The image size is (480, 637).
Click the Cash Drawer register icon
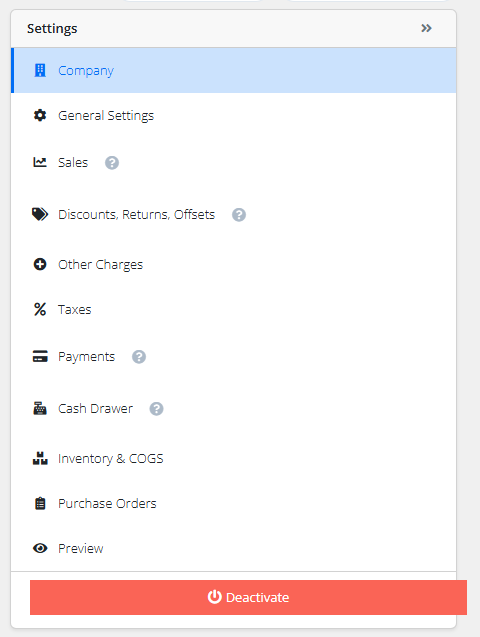[x=40, y=408]
